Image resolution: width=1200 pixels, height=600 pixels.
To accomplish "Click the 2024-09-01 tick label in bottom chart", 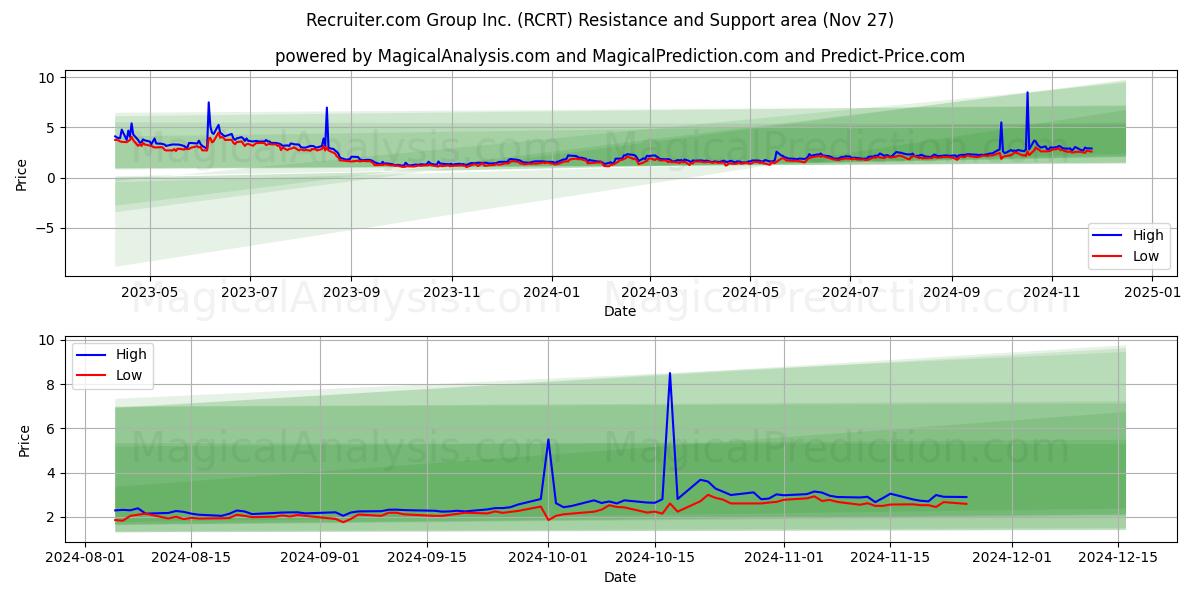I will point(320,559).
